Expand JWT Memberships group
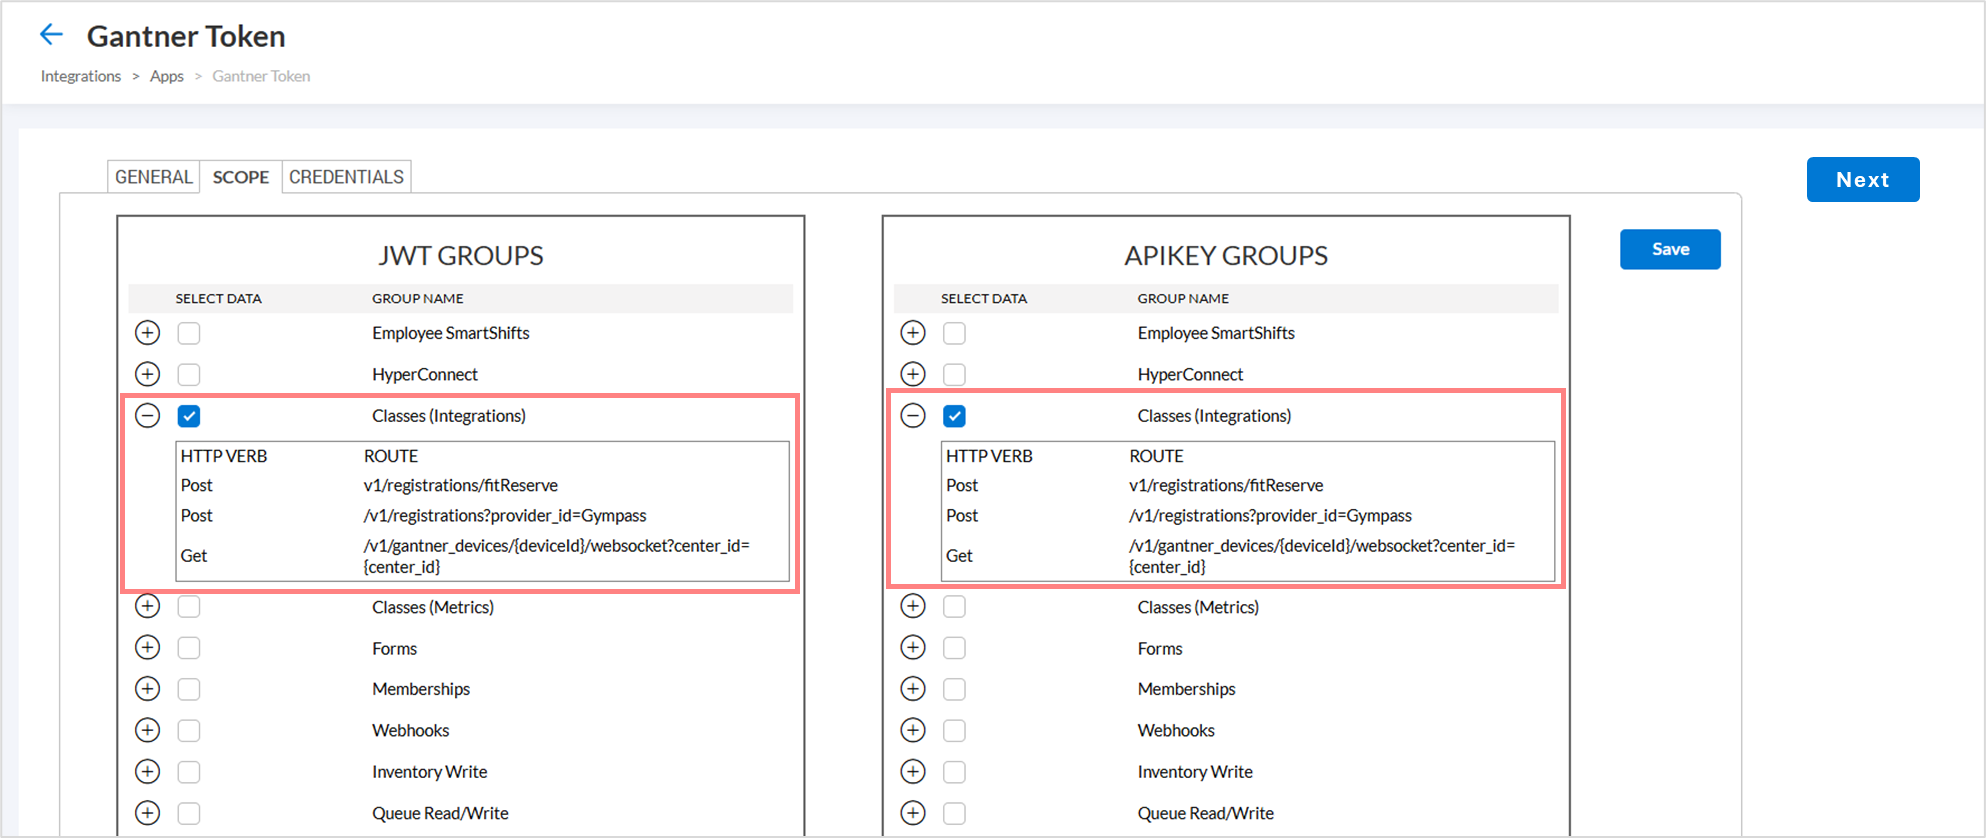 click(x=148, y=689)
